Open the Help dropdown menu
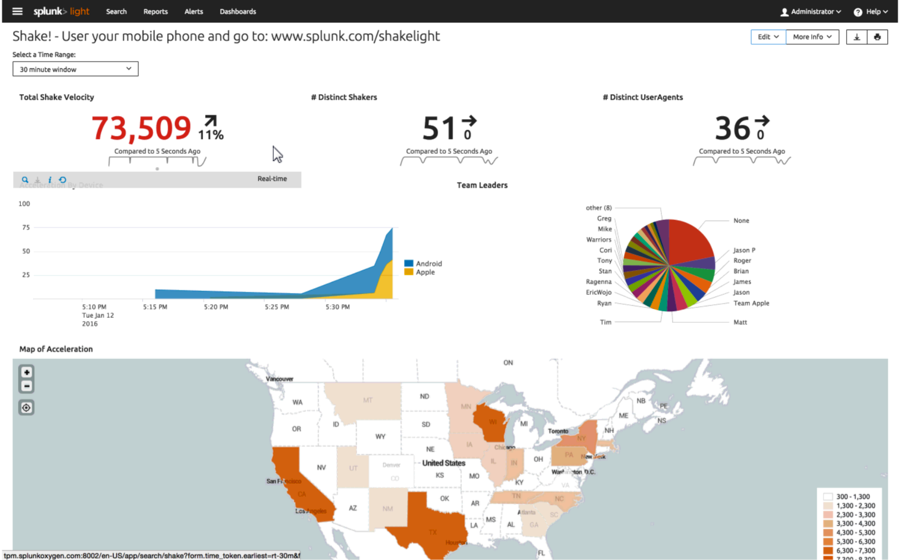Viewport: 900px width, 560px height. 871,11
